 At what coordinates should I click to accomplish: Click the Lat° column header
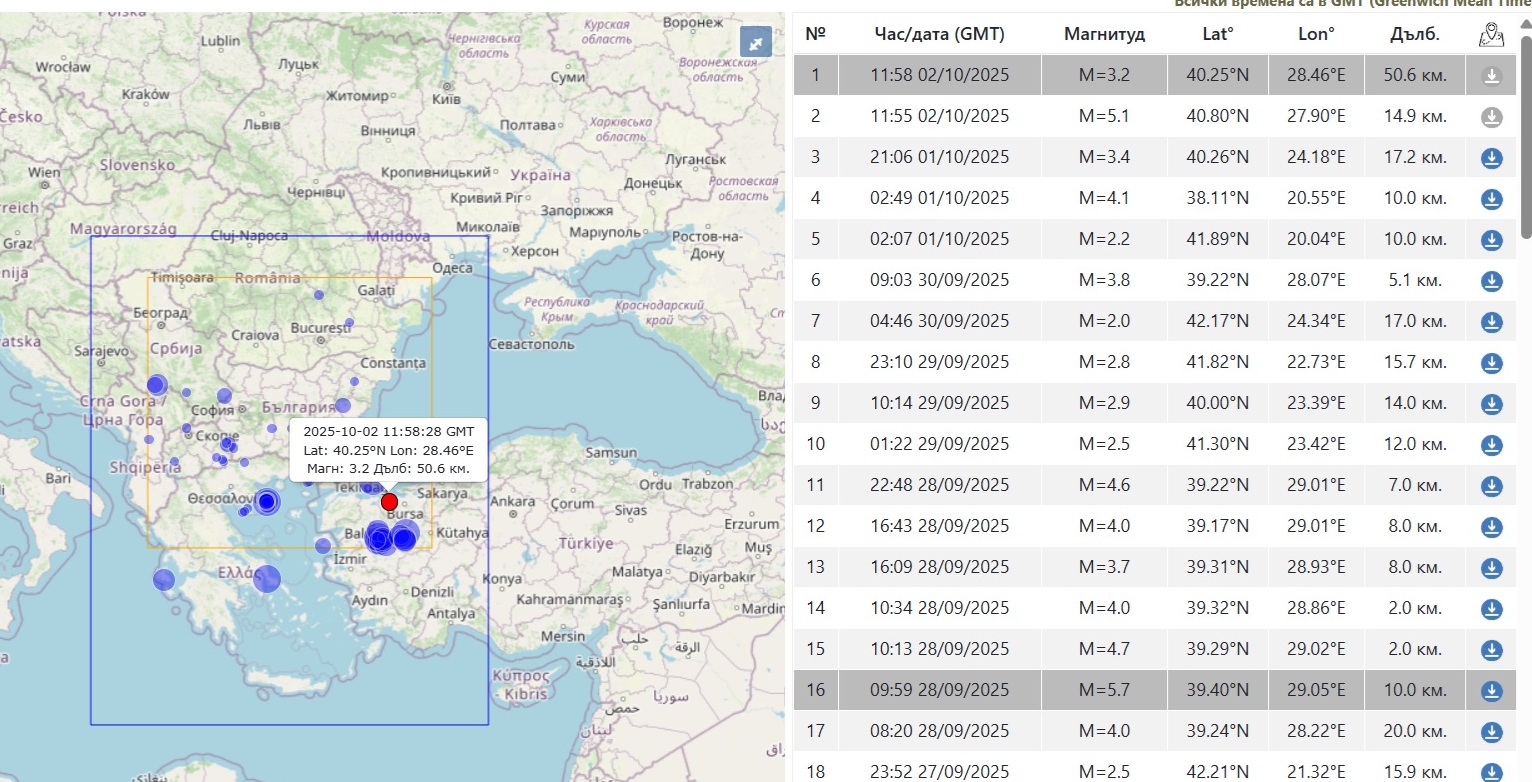pos(1217,35)
